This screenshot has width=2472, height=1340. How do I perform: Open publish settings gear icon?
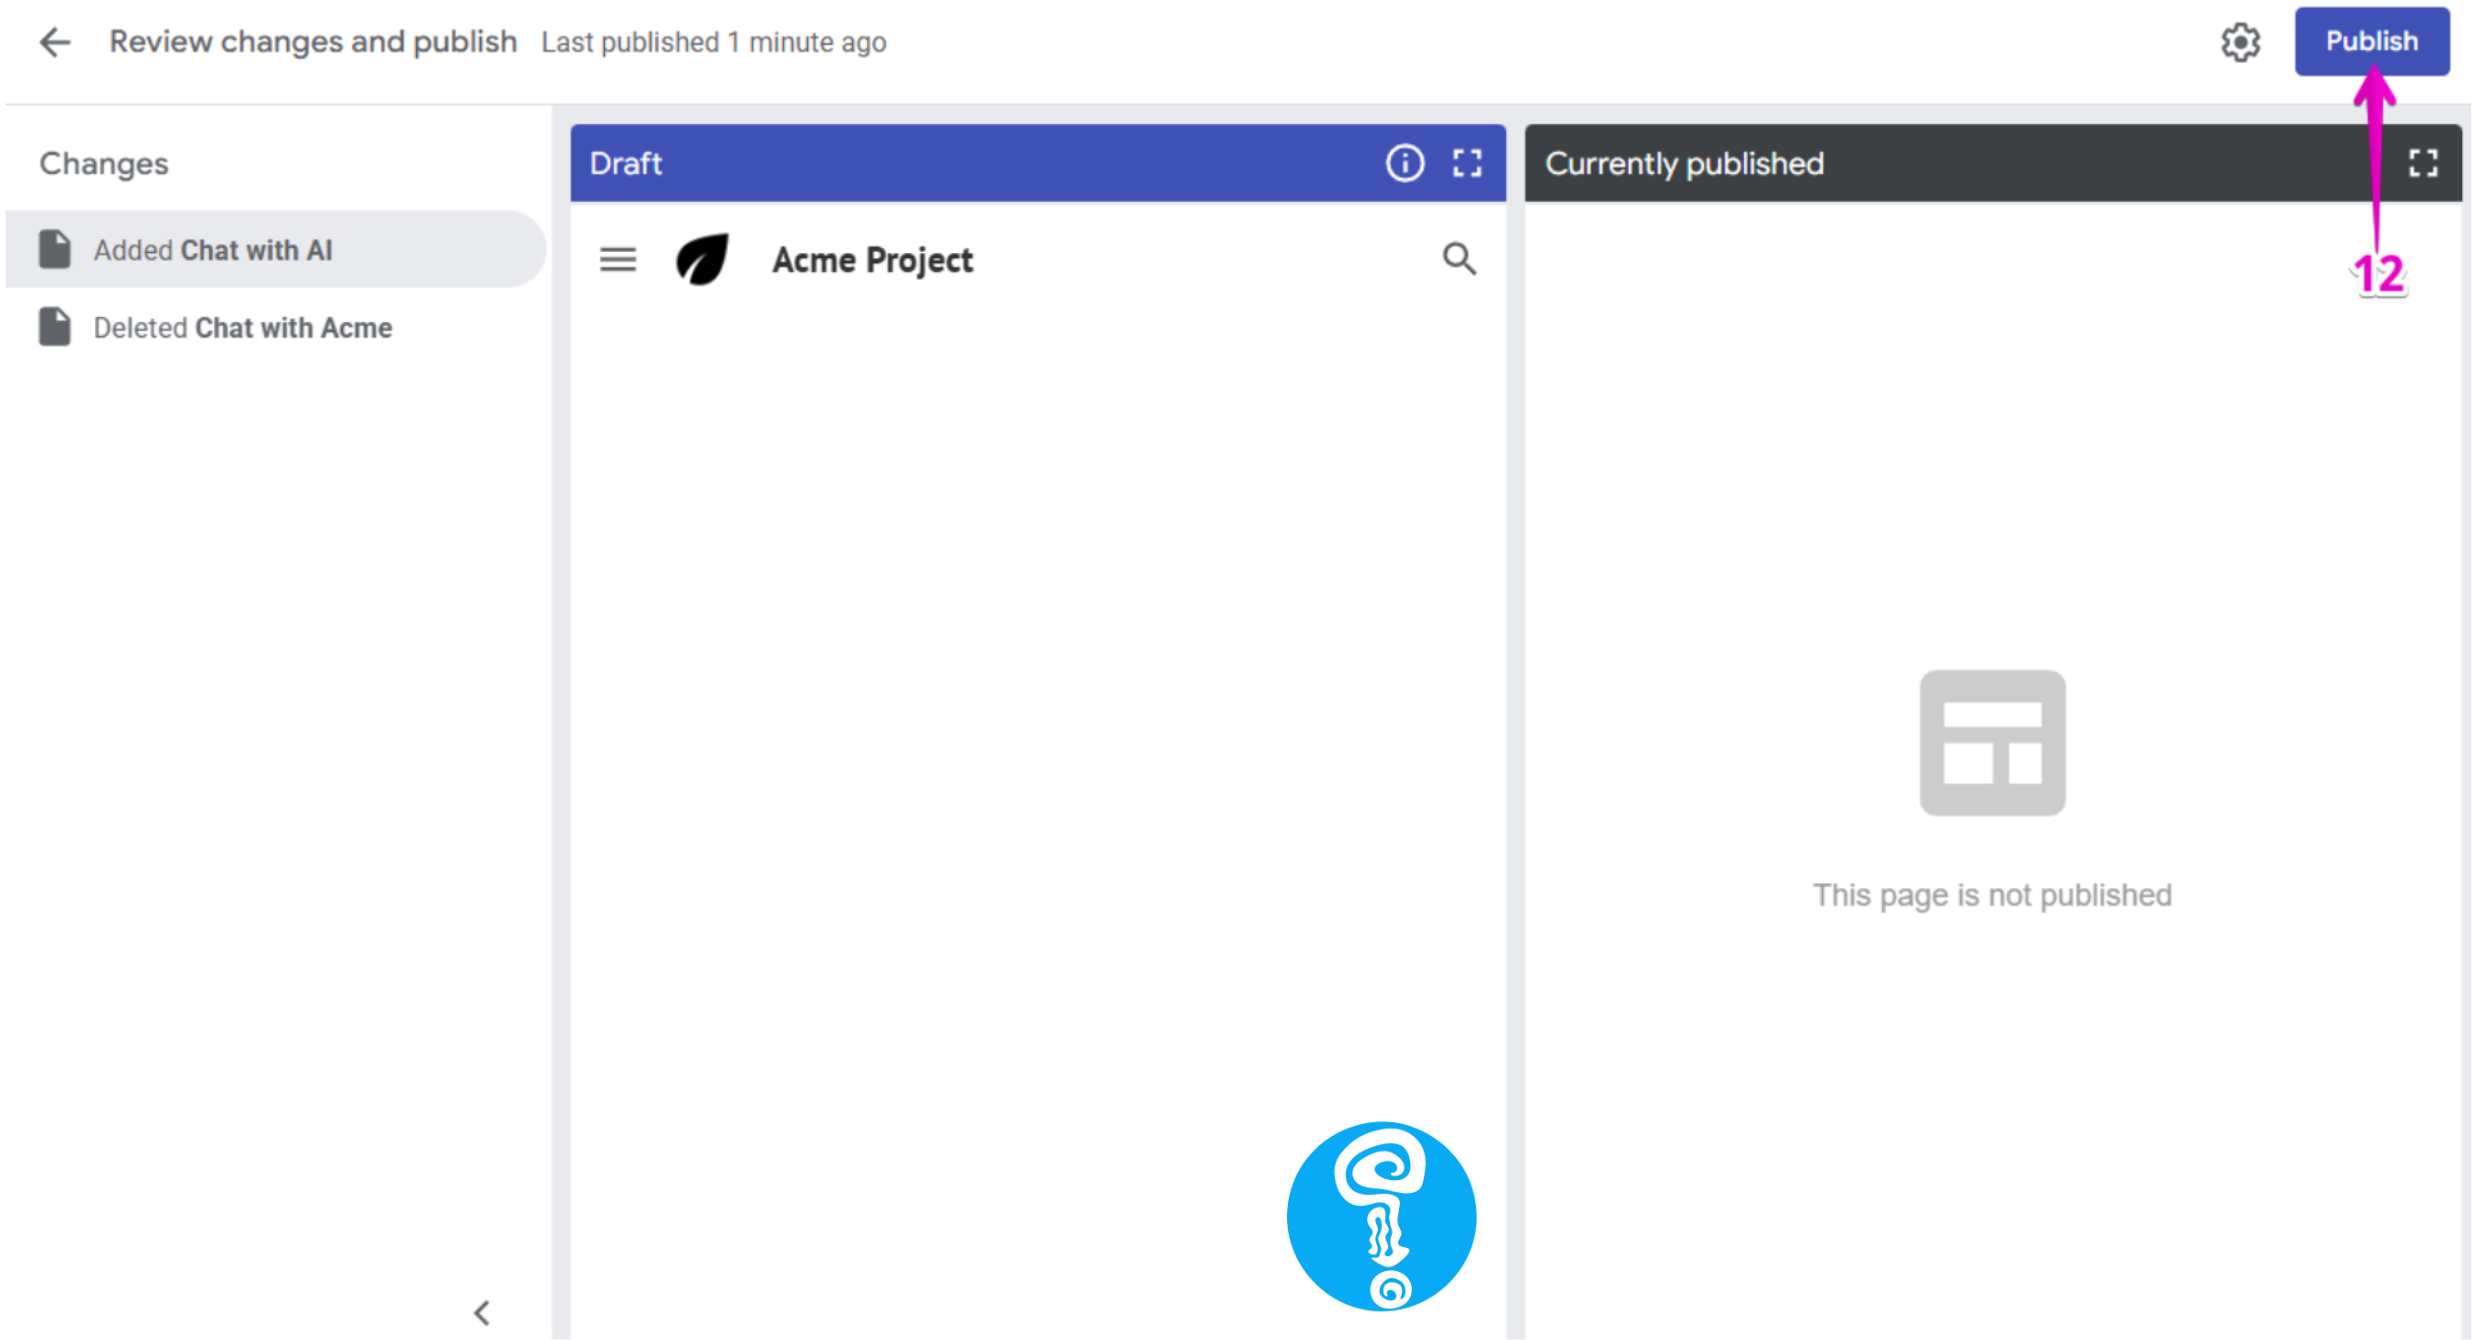[x=2240, y=42]
